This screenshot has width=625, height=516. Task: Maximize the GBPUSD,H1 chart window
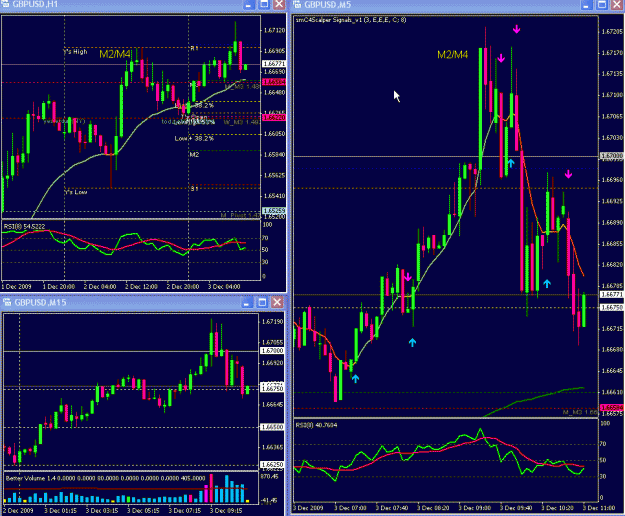point(263,4)
